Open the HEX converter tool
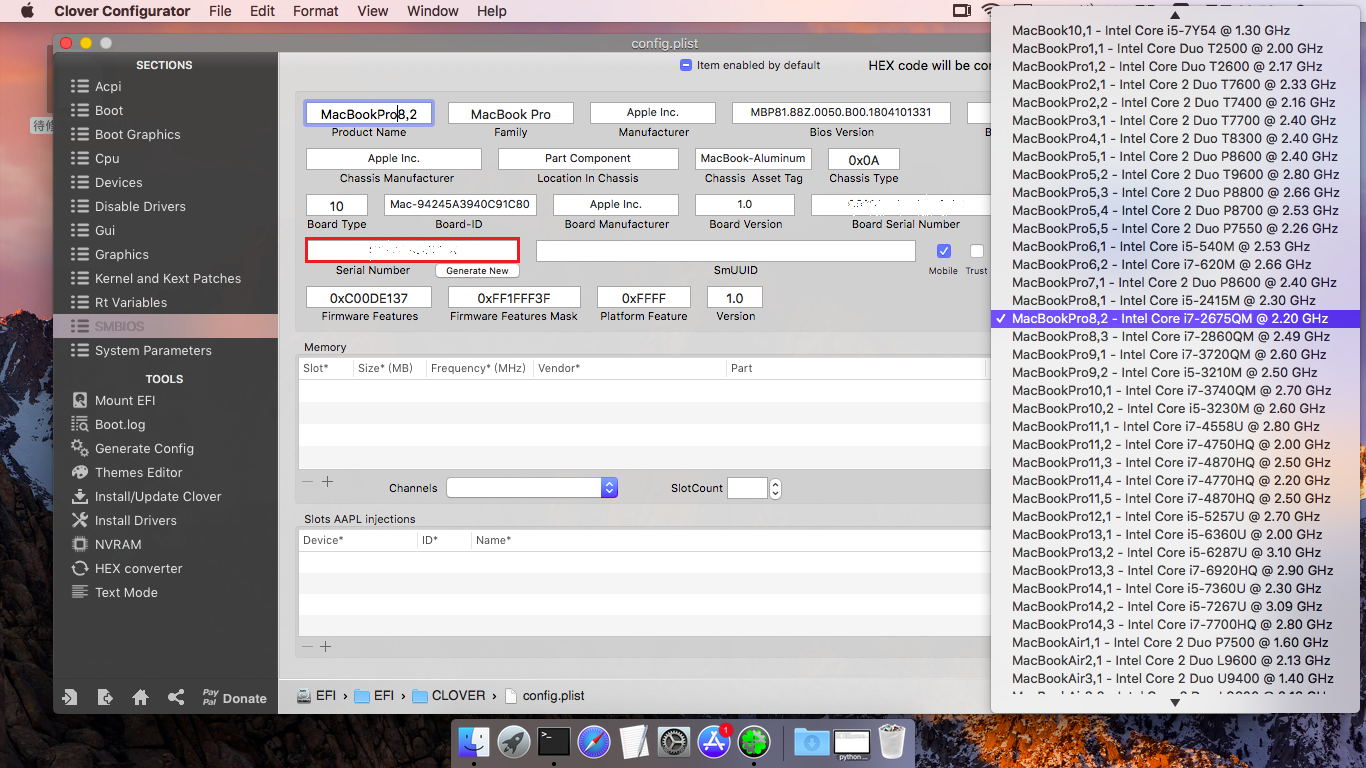Image resolution: width=1366 pixels, height=768 pixels. 127,568
